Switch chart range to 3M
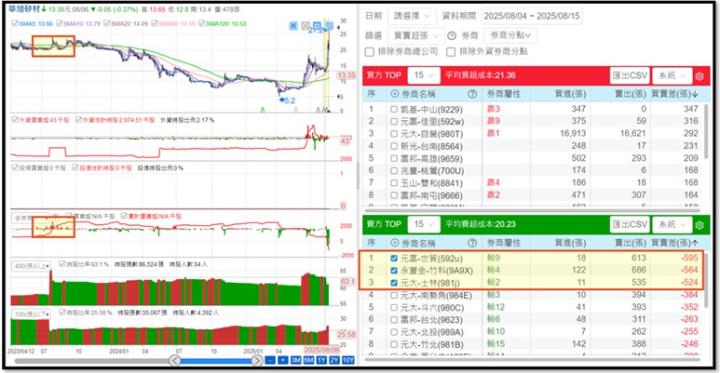 pyautogui.click(x=296, y=361)
